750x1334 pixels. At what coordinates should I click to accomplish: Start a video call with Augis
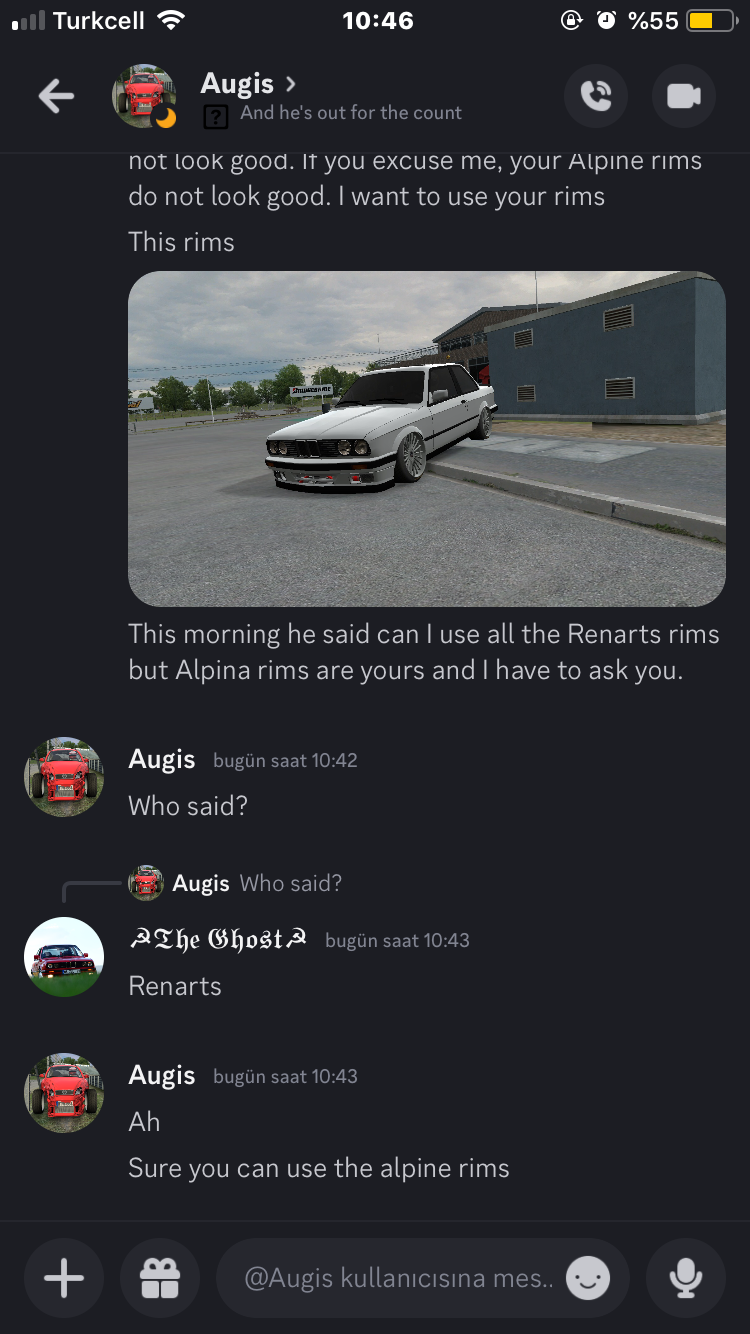point(684,96)
